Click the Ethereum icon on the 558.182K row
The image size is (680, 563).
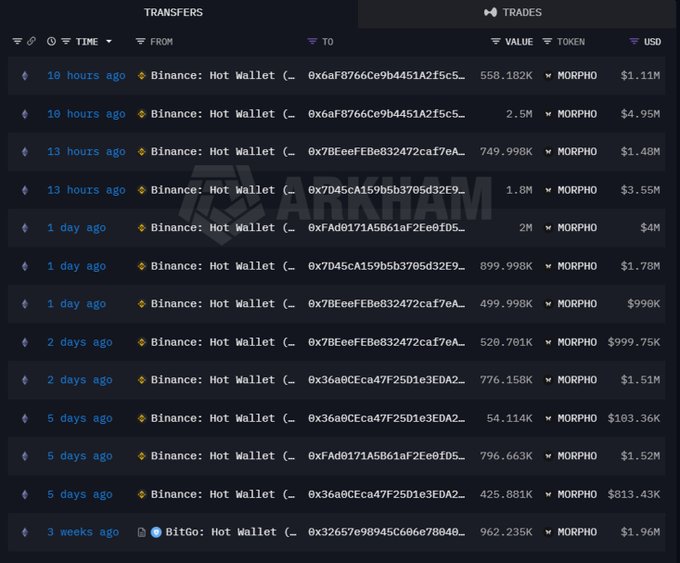tap(25, 76)
